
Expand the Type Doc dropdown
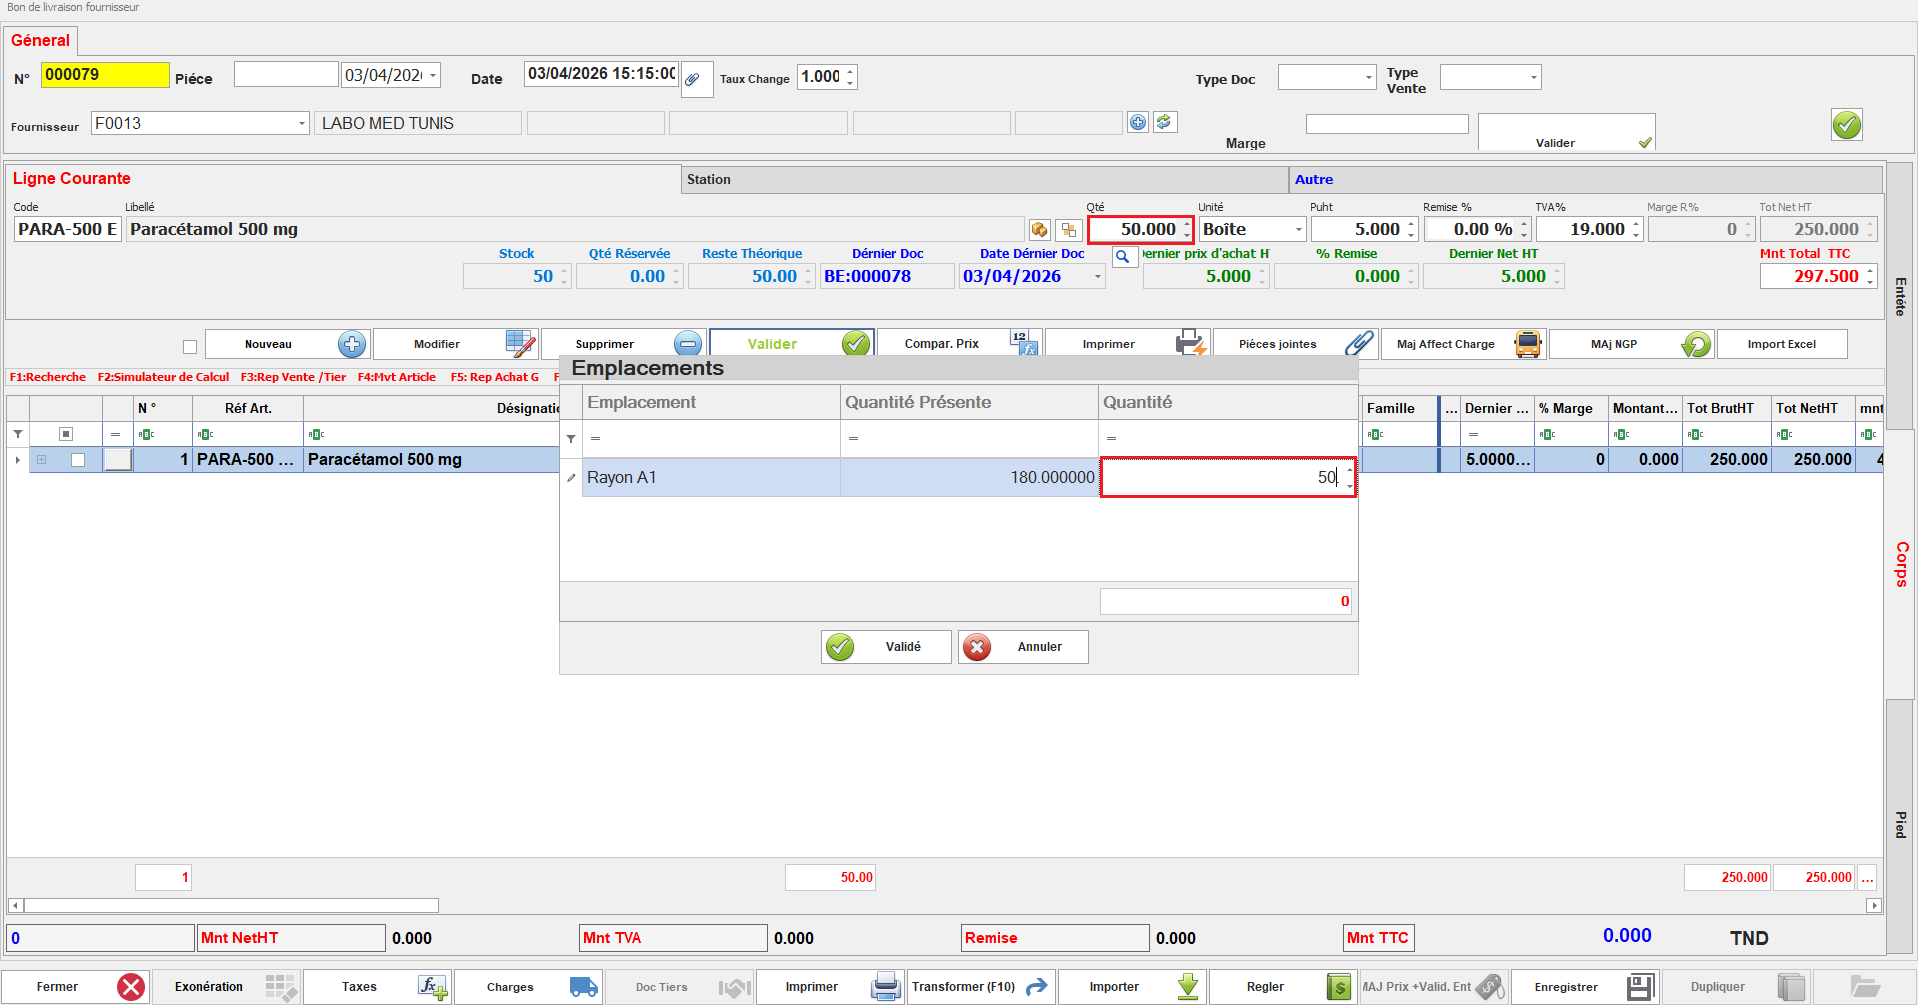1368,78
